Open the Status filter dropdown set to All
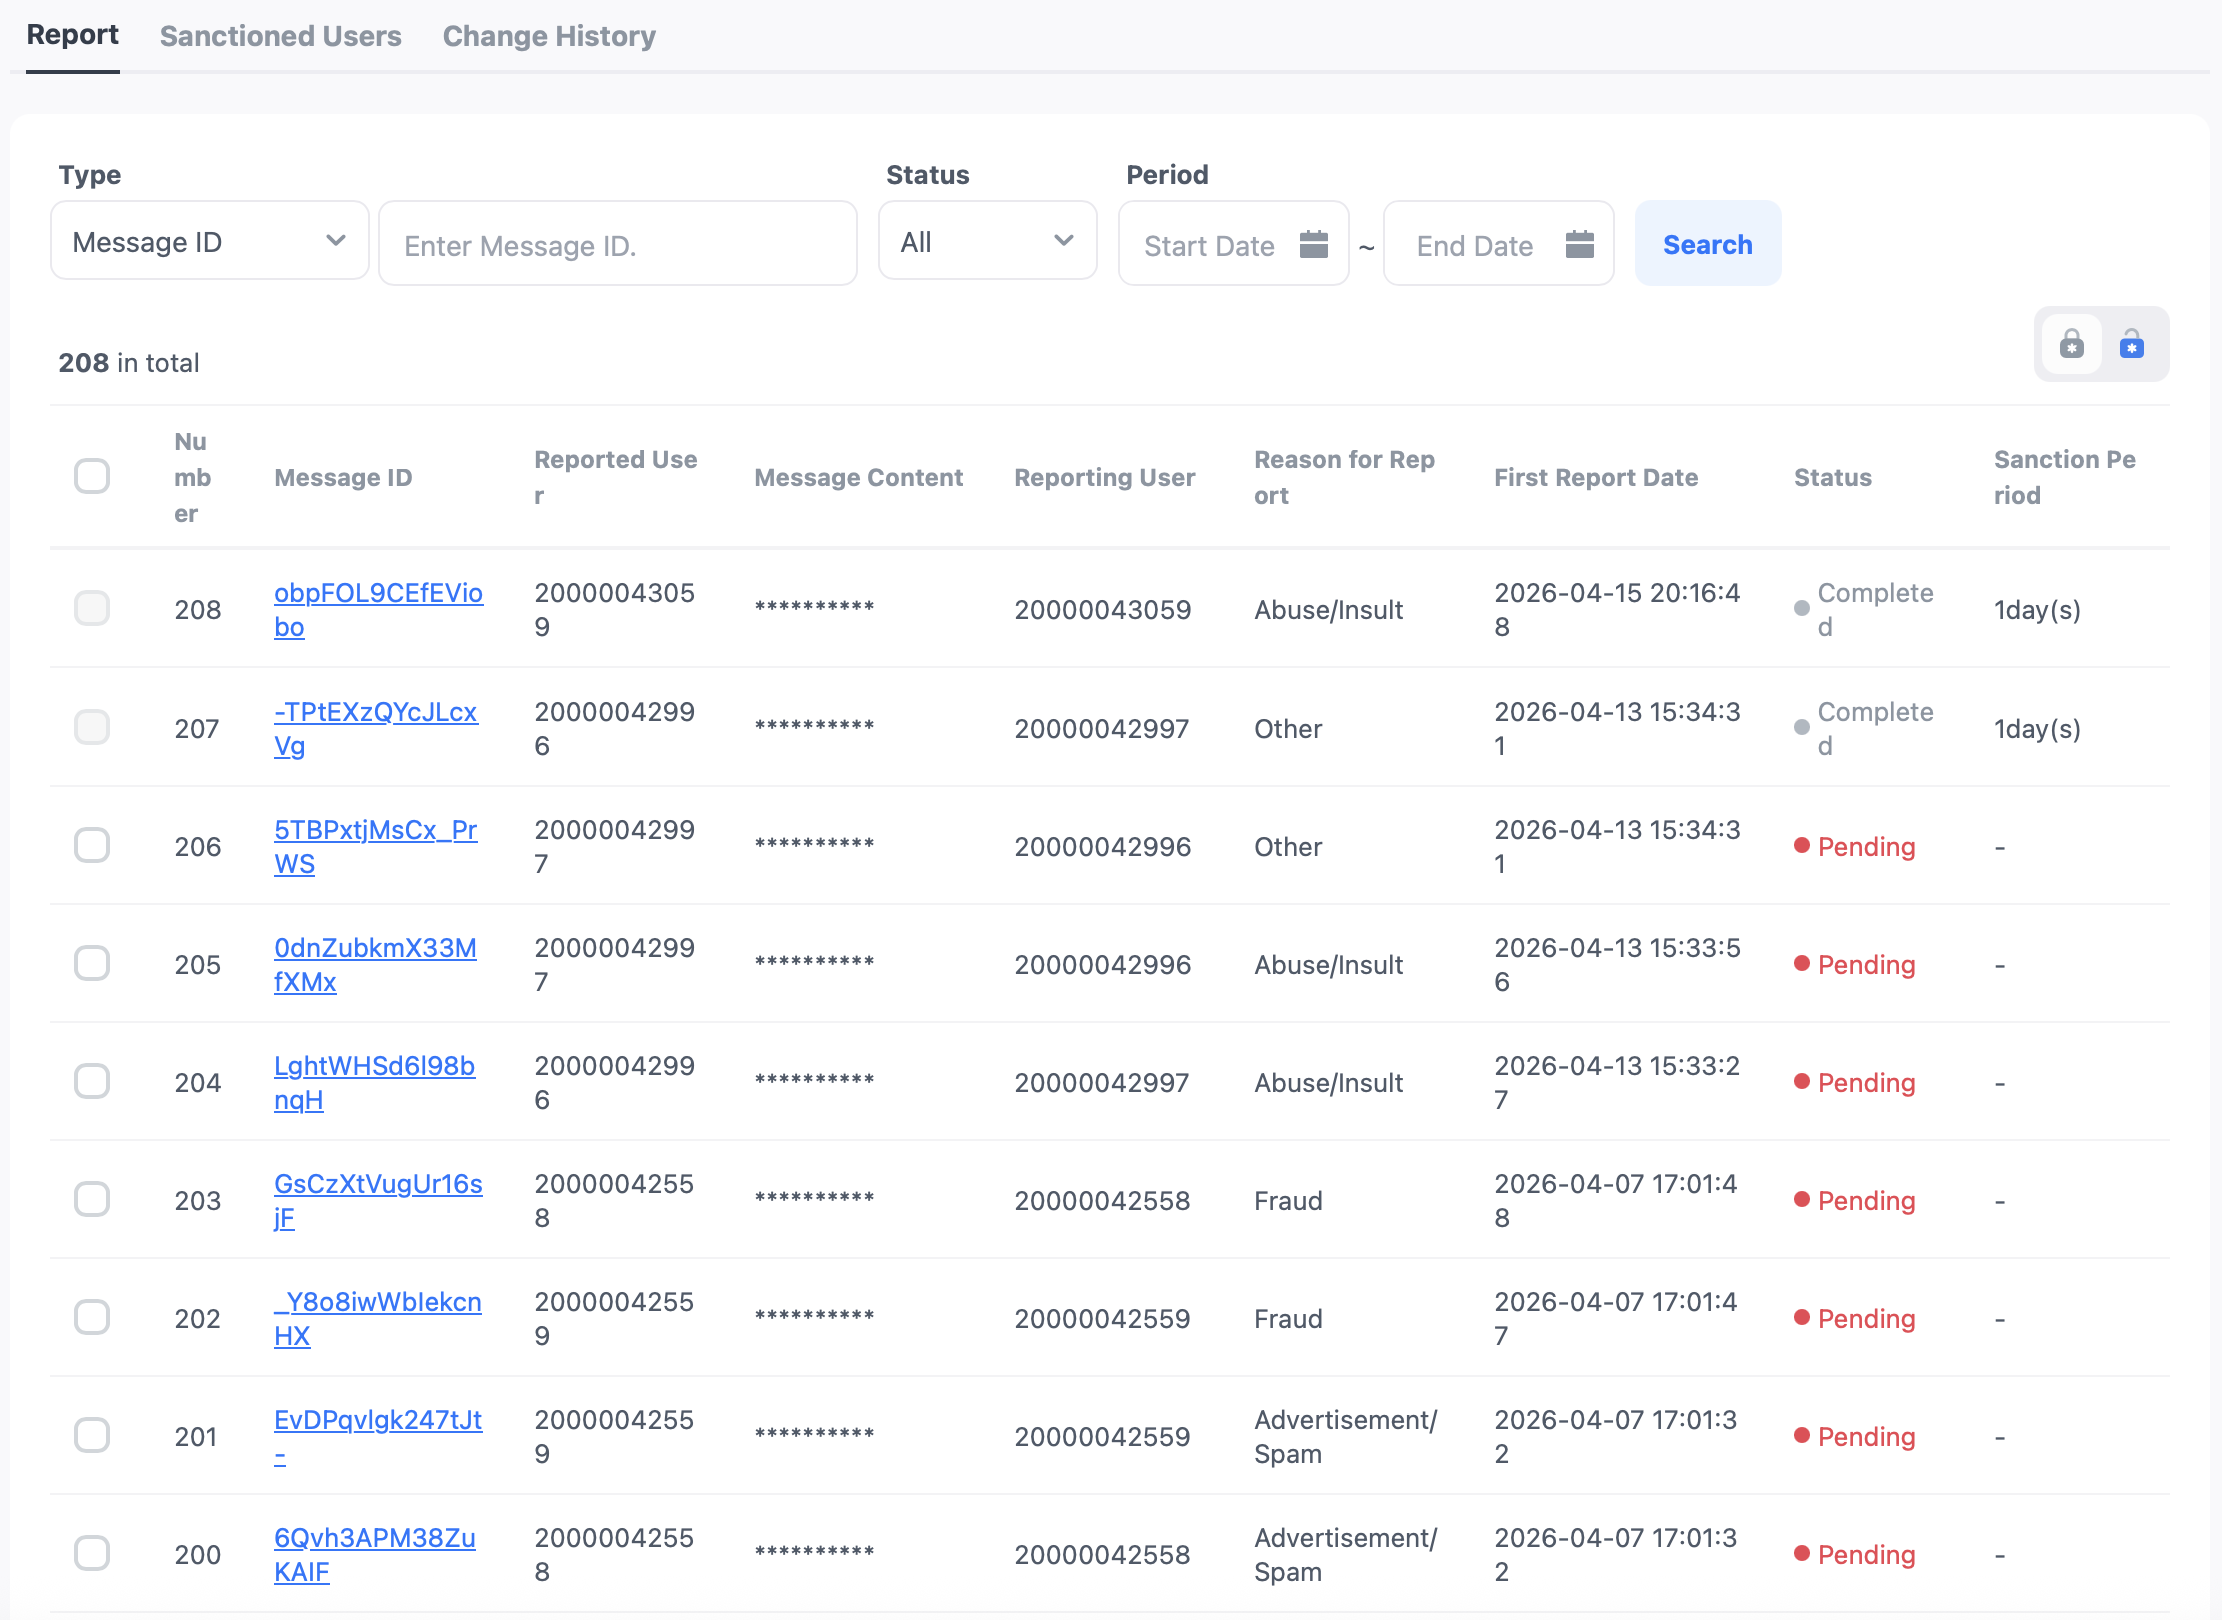Viewport: 2222px width, 1620px height. click(986, 242)
